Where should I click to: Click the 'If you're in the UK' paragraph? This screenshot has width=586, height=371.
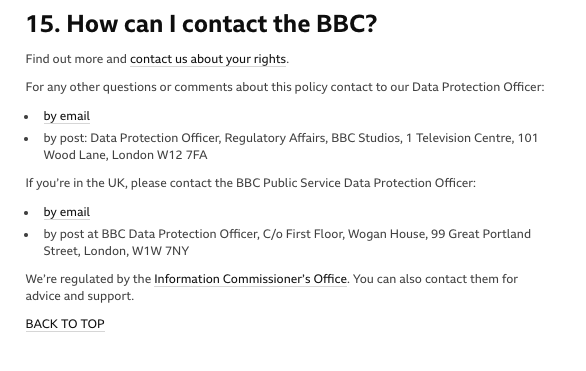(x=250, y=183)
